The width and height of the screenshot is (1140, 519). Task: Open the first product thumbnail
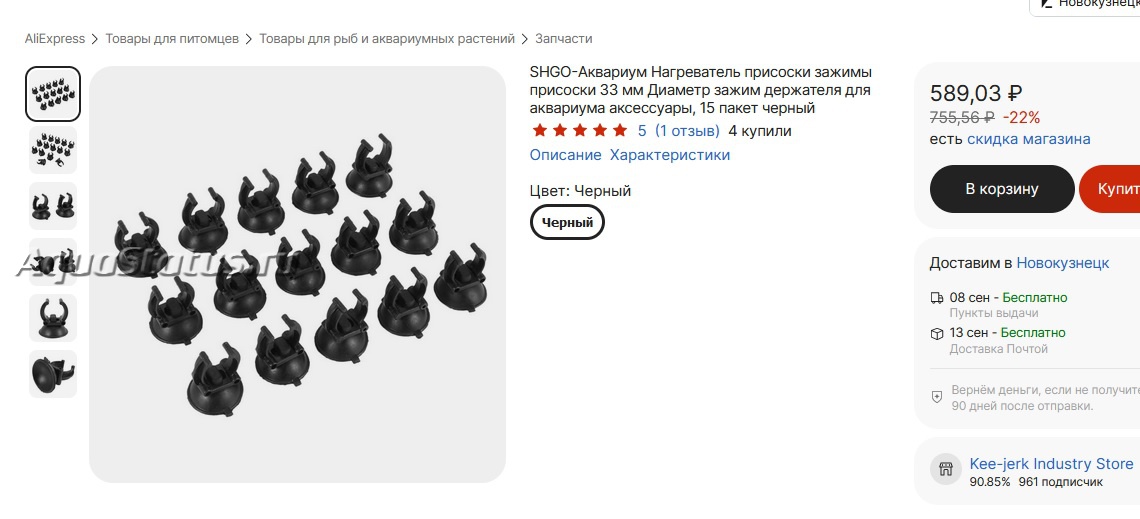point(53,94)
